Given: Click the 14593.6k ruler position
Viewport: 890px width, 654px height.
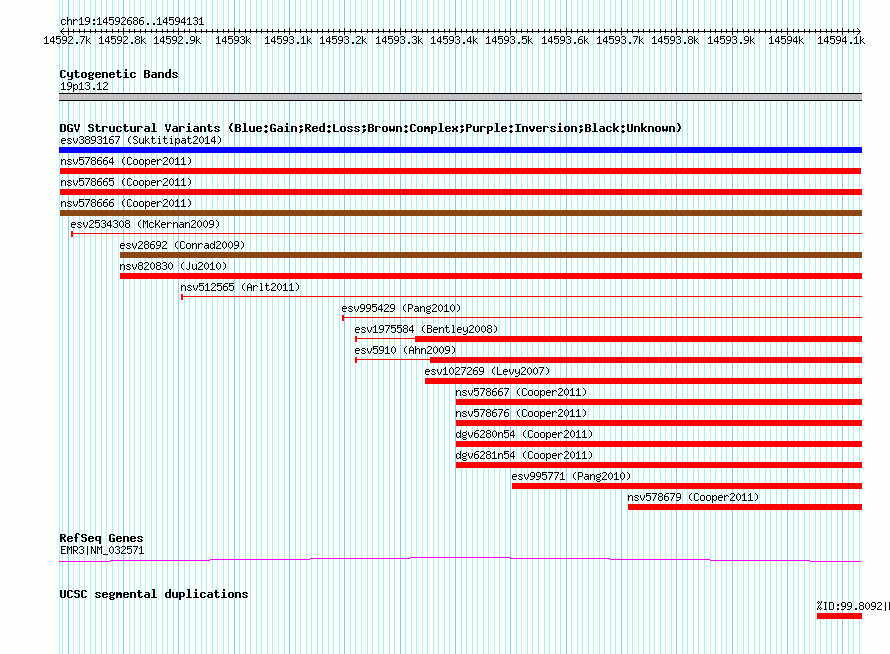Looking at the screenshot, I should 565,40.
